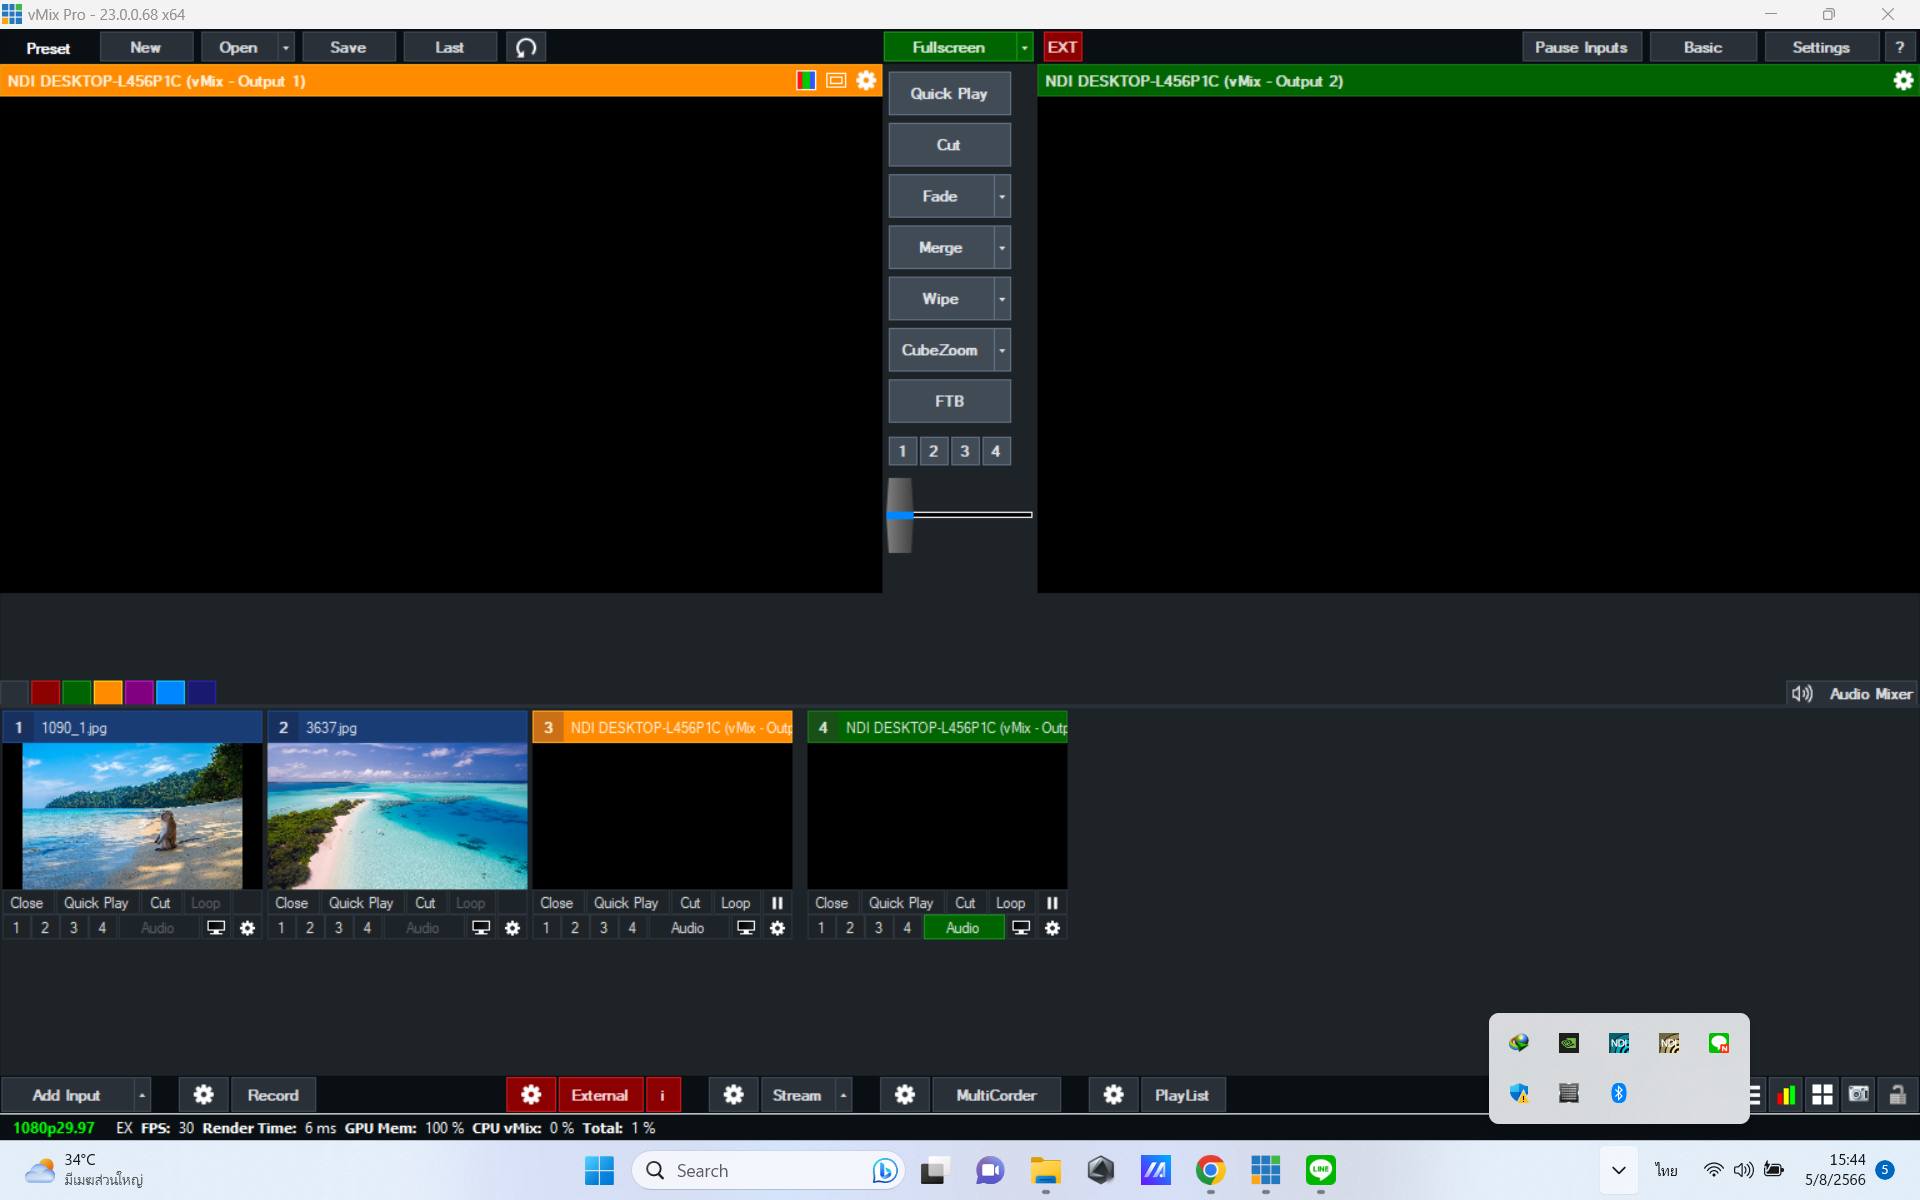Toggle Audio on input 4 NDI Output 2
Viewport: 1920px width, 1200px height.
pyautogui.click(x=963, y=928)
